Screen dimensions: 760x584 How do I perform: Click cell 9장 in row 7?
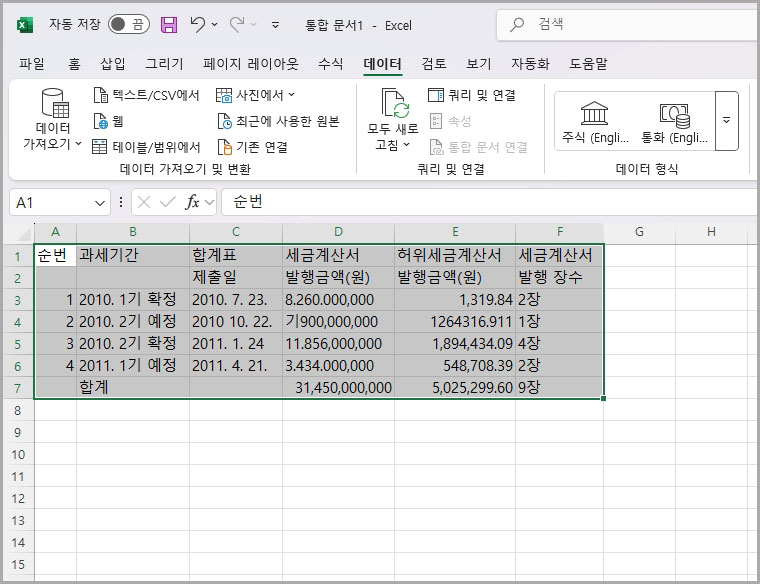[559, 388]
